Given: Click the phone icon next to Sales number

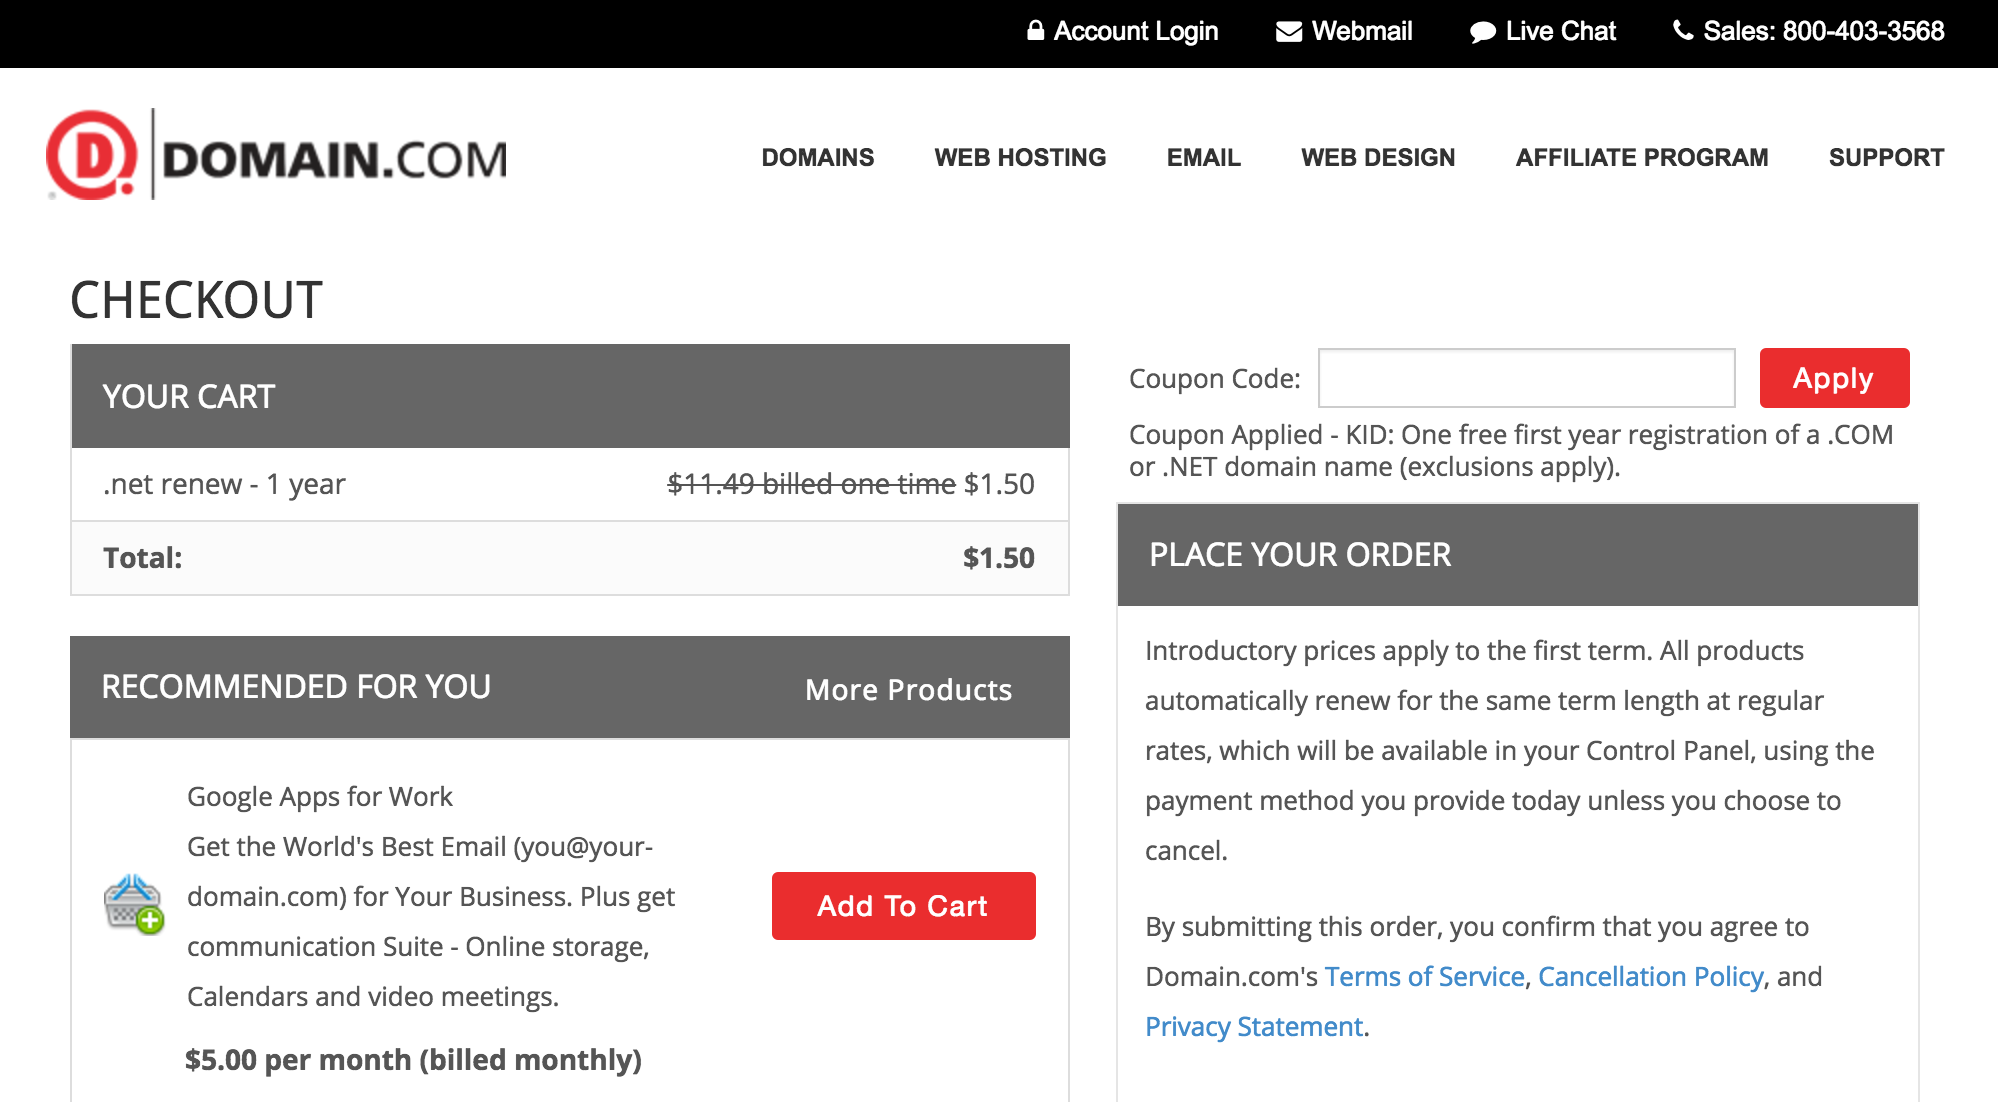Looking at the screenshot, I should [x=1683, y=31].
